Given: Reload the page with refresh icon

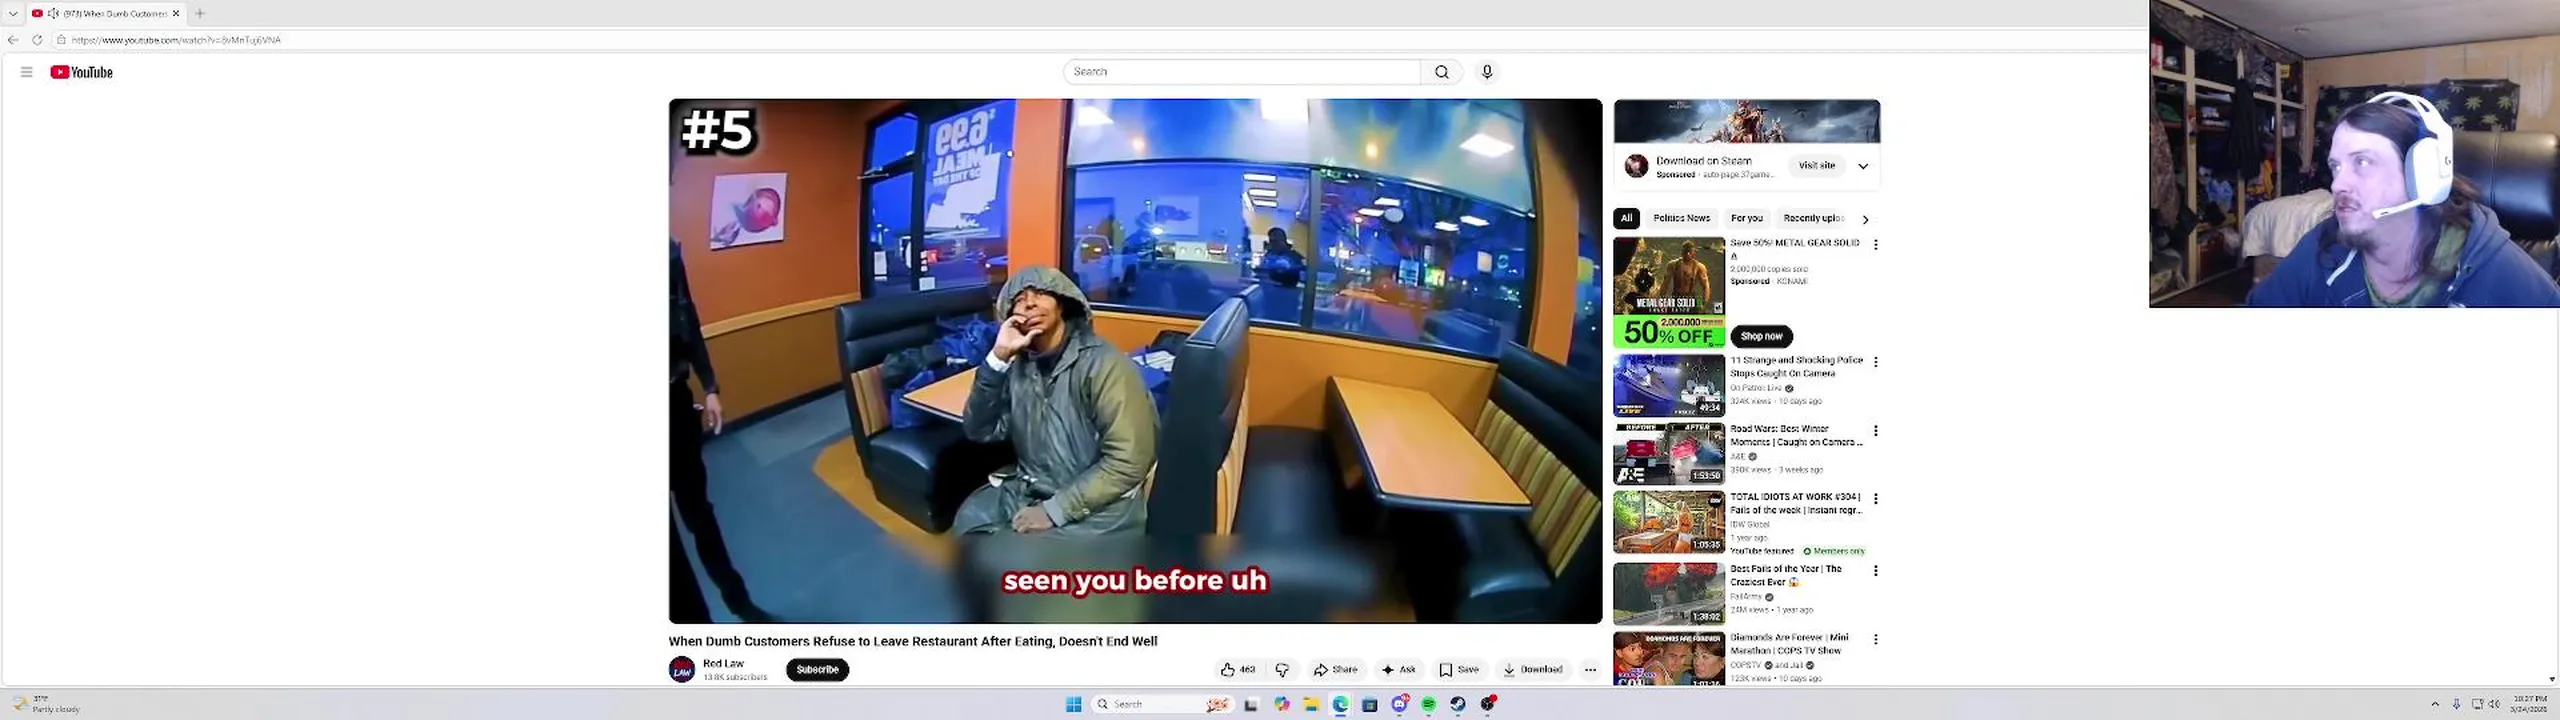Looking at the screenshot, I should (x=37, y=40).
